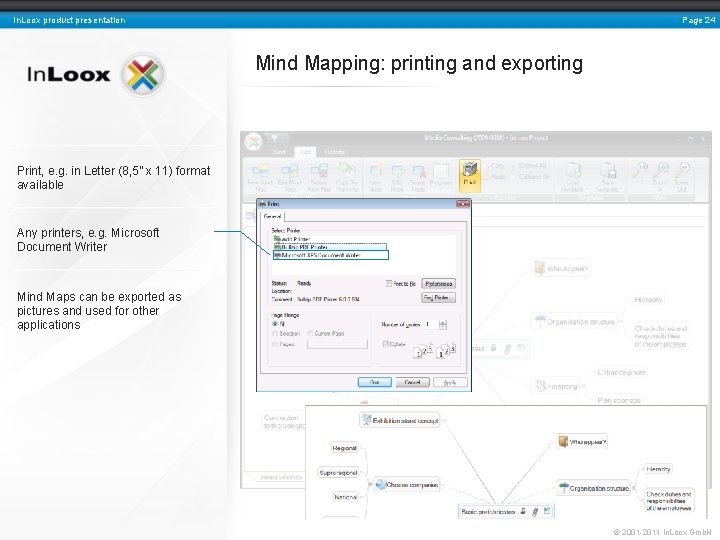Viewport: 720px width, 540px height.
Task: Select the General tab in Print dialog
Action: click(x=272, y=216)
